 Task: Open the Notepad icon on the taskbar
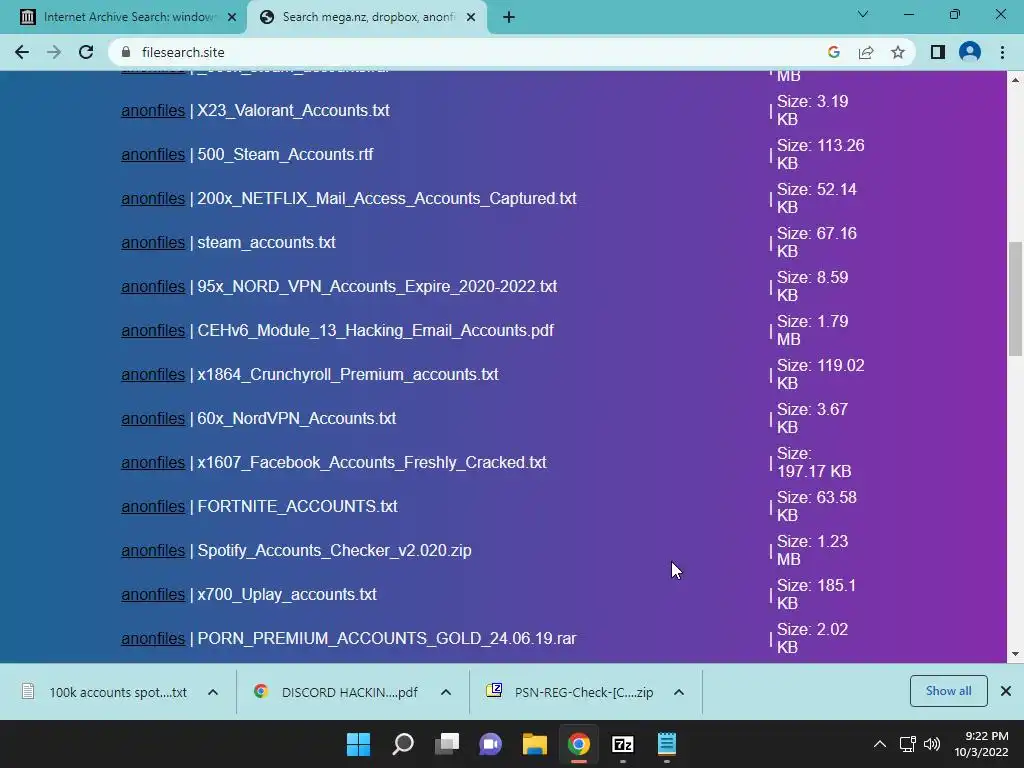[x=667, y=744]
